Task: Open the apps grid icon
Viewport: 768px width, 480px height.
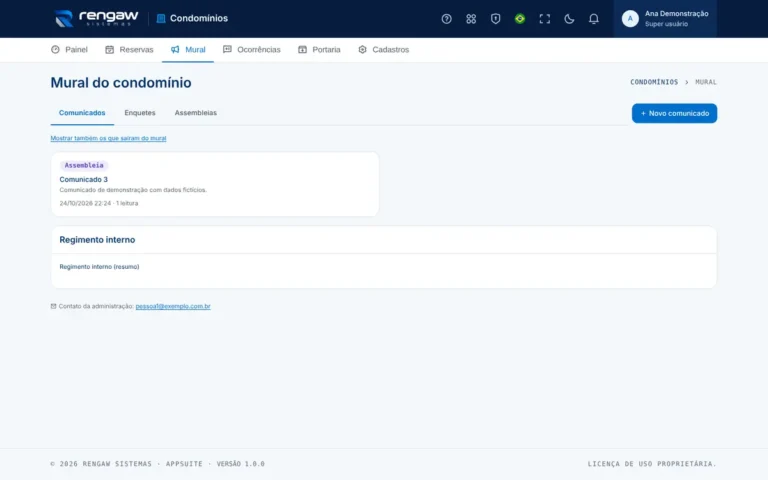Action: tap(471, 19)
